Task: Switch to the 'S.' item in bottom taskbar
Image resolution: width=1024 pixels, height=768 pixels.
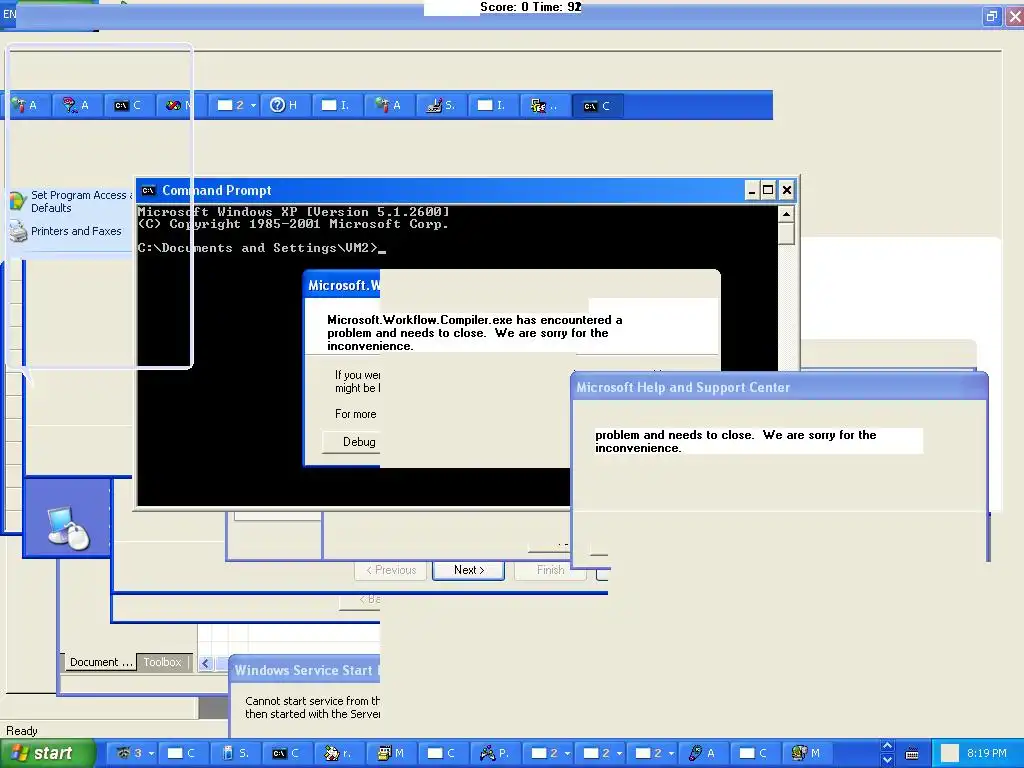Action: tap(235, 753)
